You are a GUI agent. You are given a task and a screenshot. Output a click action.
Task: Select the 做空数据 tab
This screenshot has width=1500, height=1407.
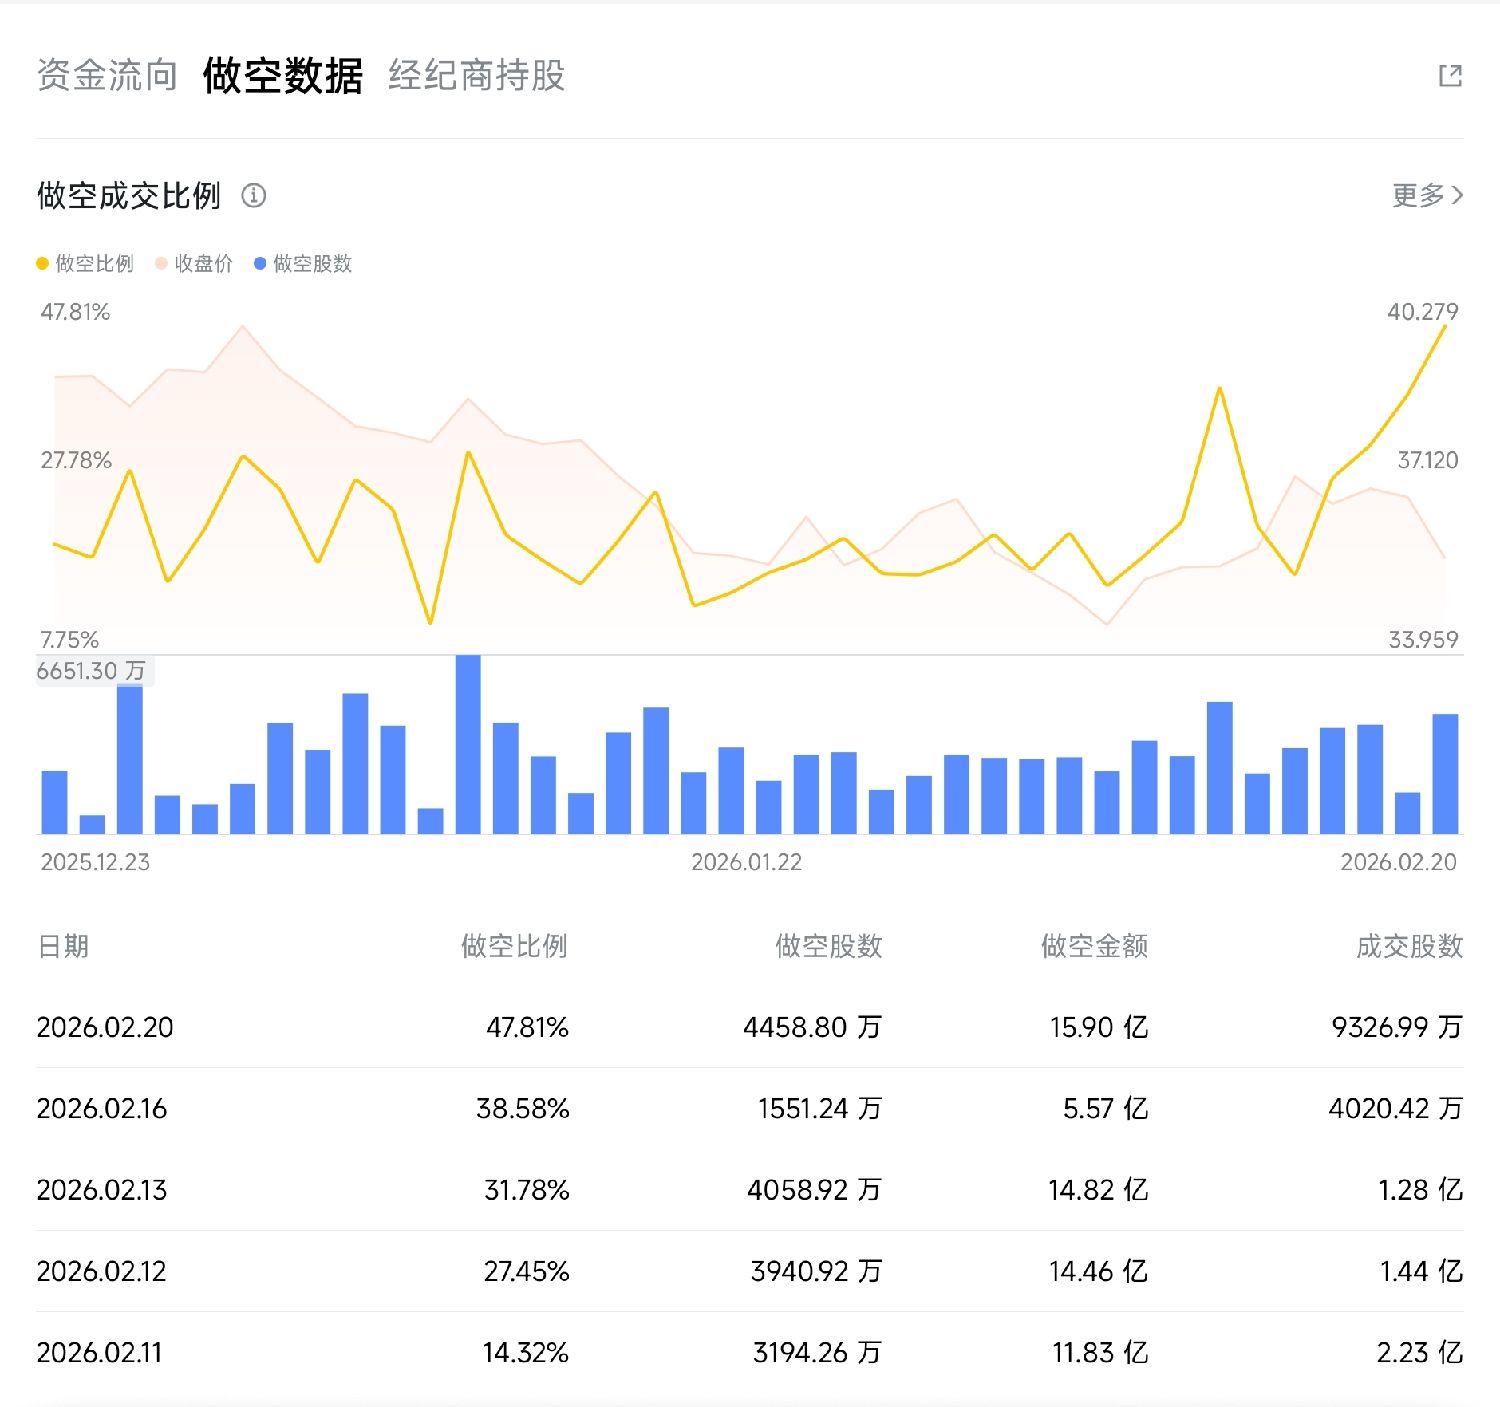coord(283,76)
